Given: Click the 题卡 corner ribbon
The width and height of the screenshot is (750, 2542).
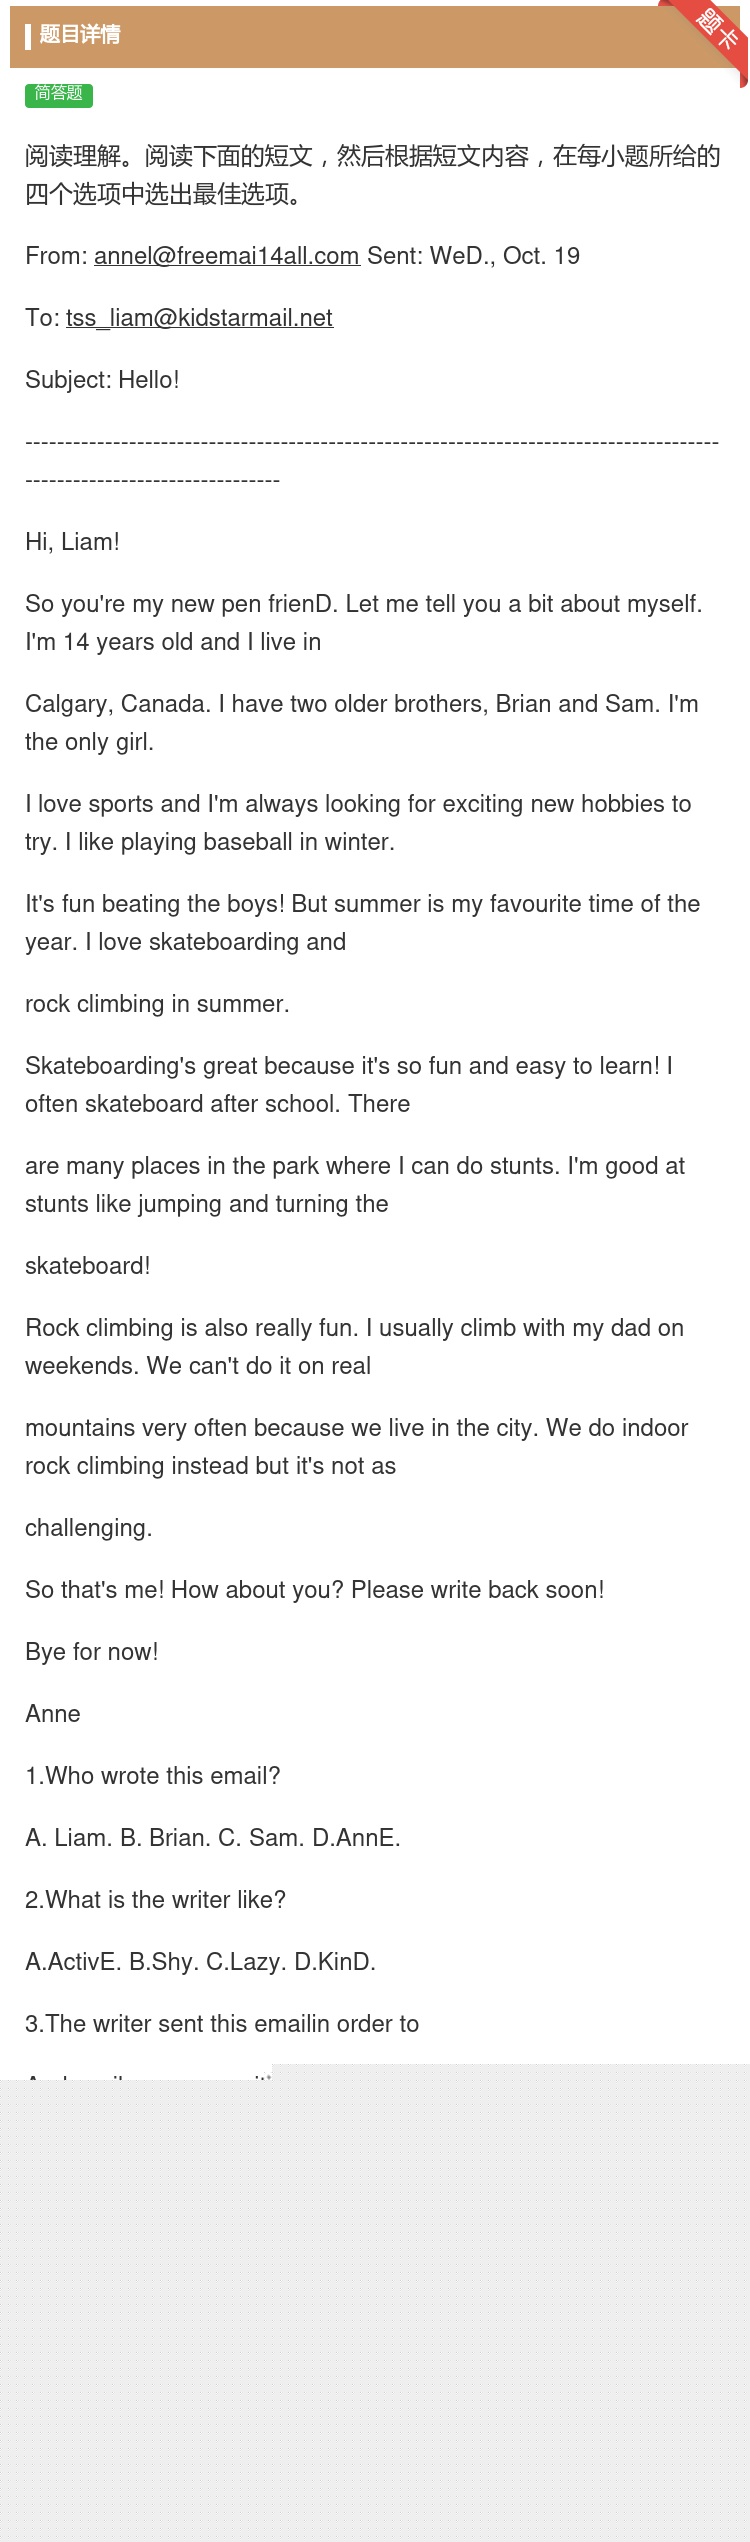Looking at the screenshot, I should pyautogui.click(x=717, y=30).
